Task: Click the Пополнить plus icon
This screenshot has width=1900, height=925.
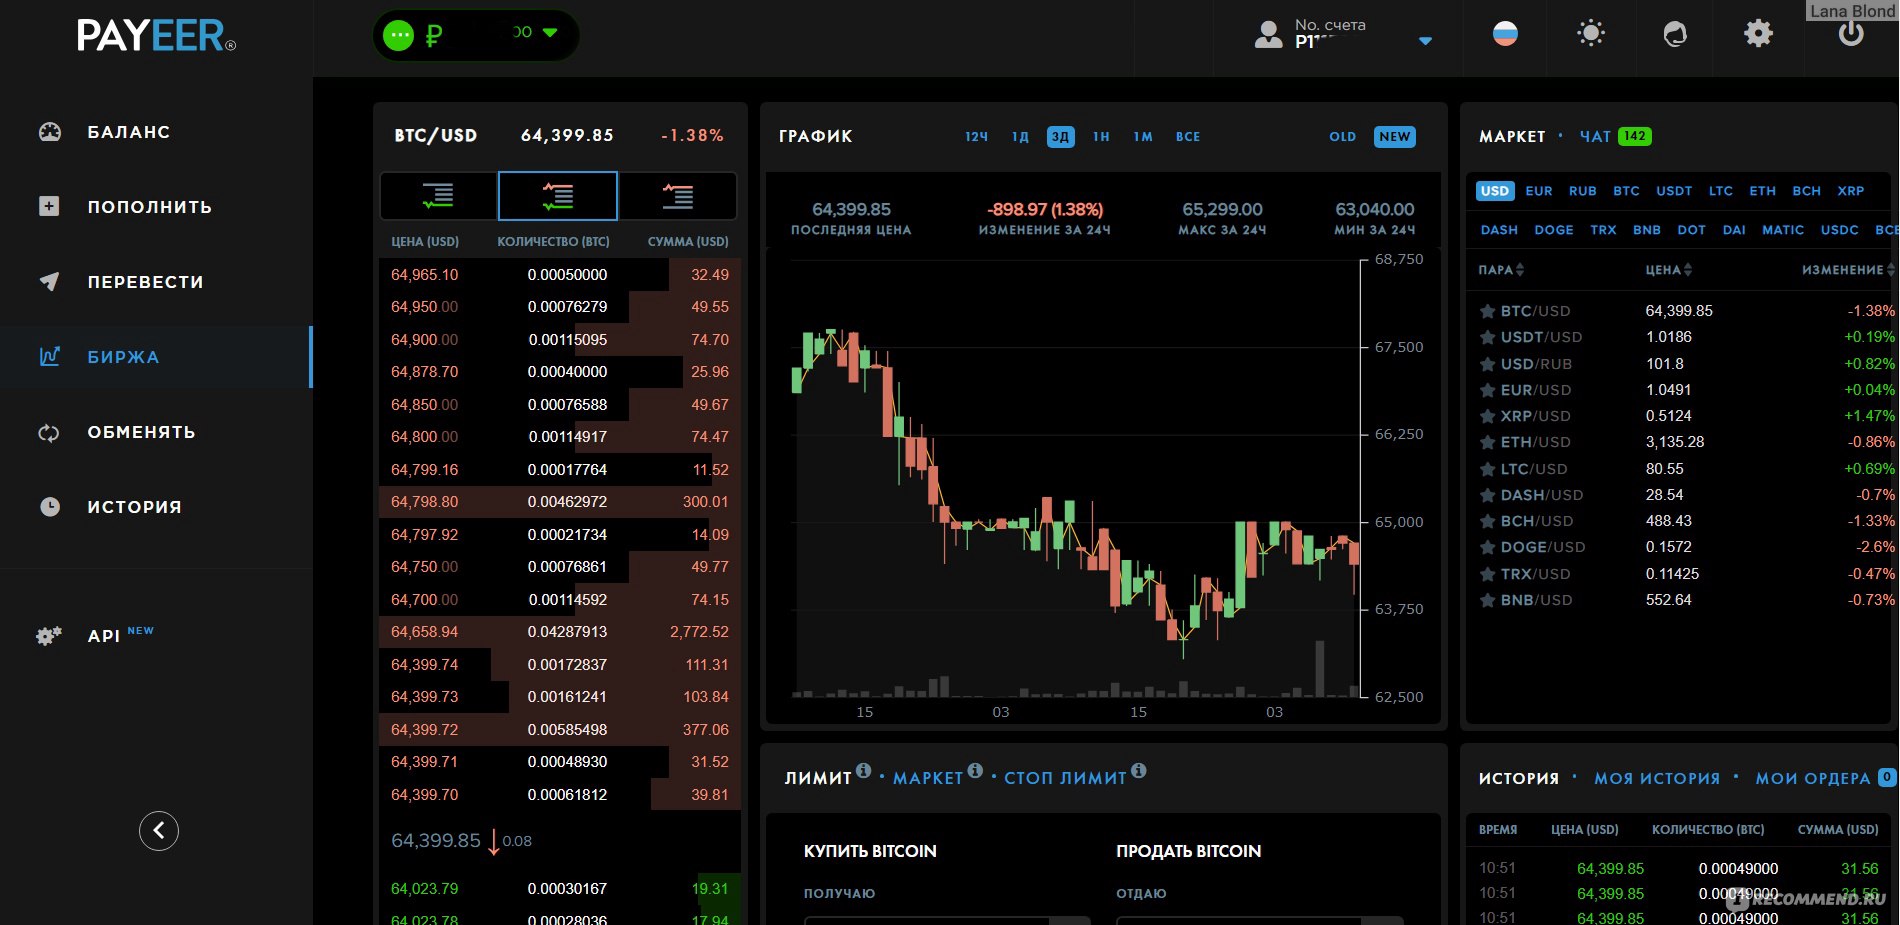Action: [49, 206]
